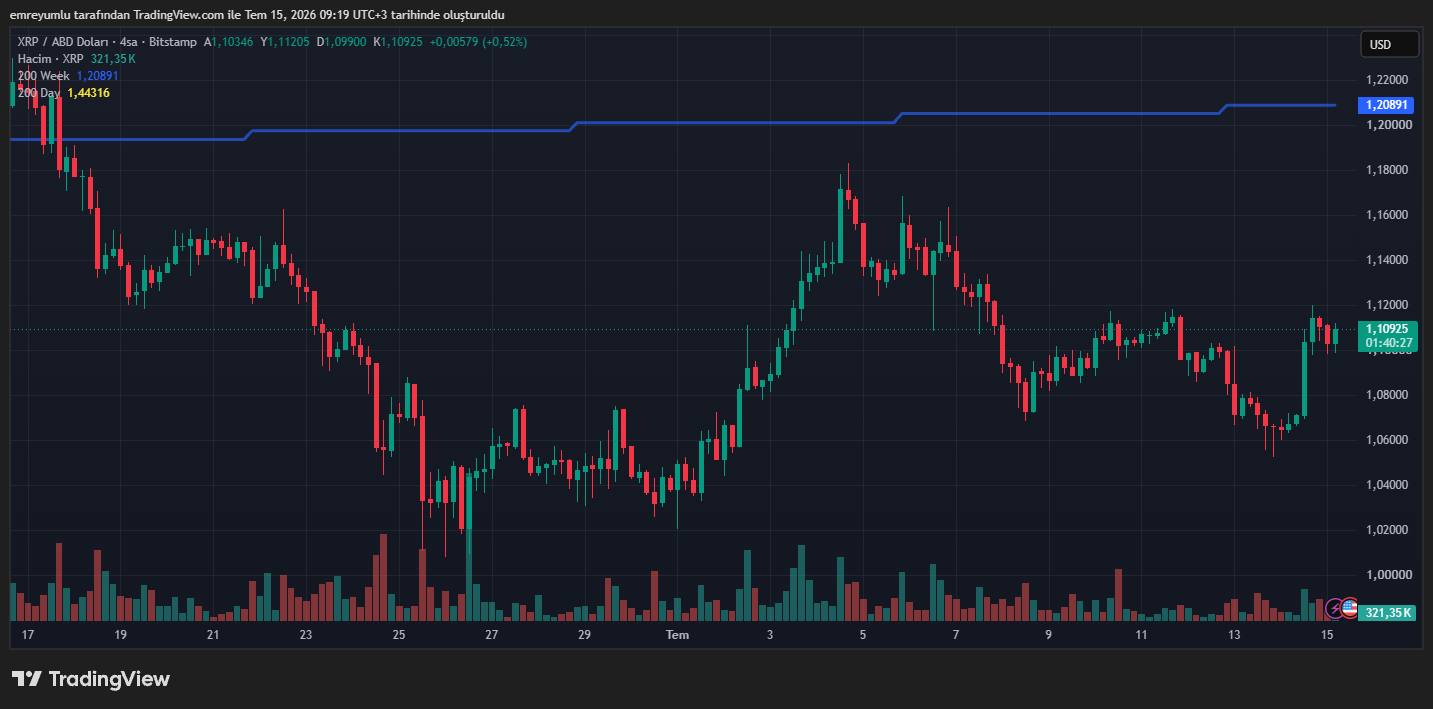Viewport: 1433px width, 709px height.
Task: Click the opening price value 1,10346
Action: 233,42
